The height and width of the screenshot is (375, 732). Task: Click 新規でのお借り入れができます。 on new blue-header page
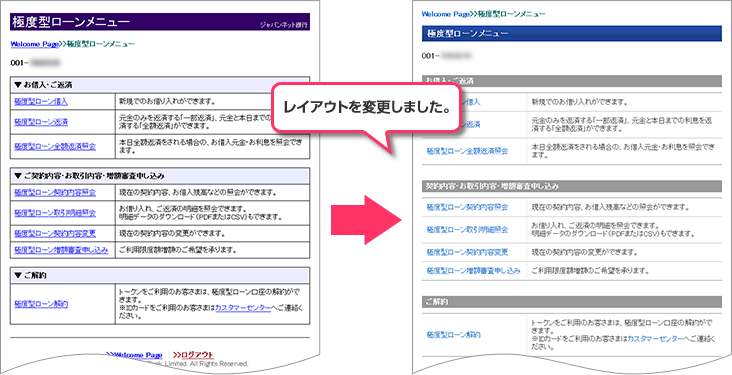pos(580,102)
